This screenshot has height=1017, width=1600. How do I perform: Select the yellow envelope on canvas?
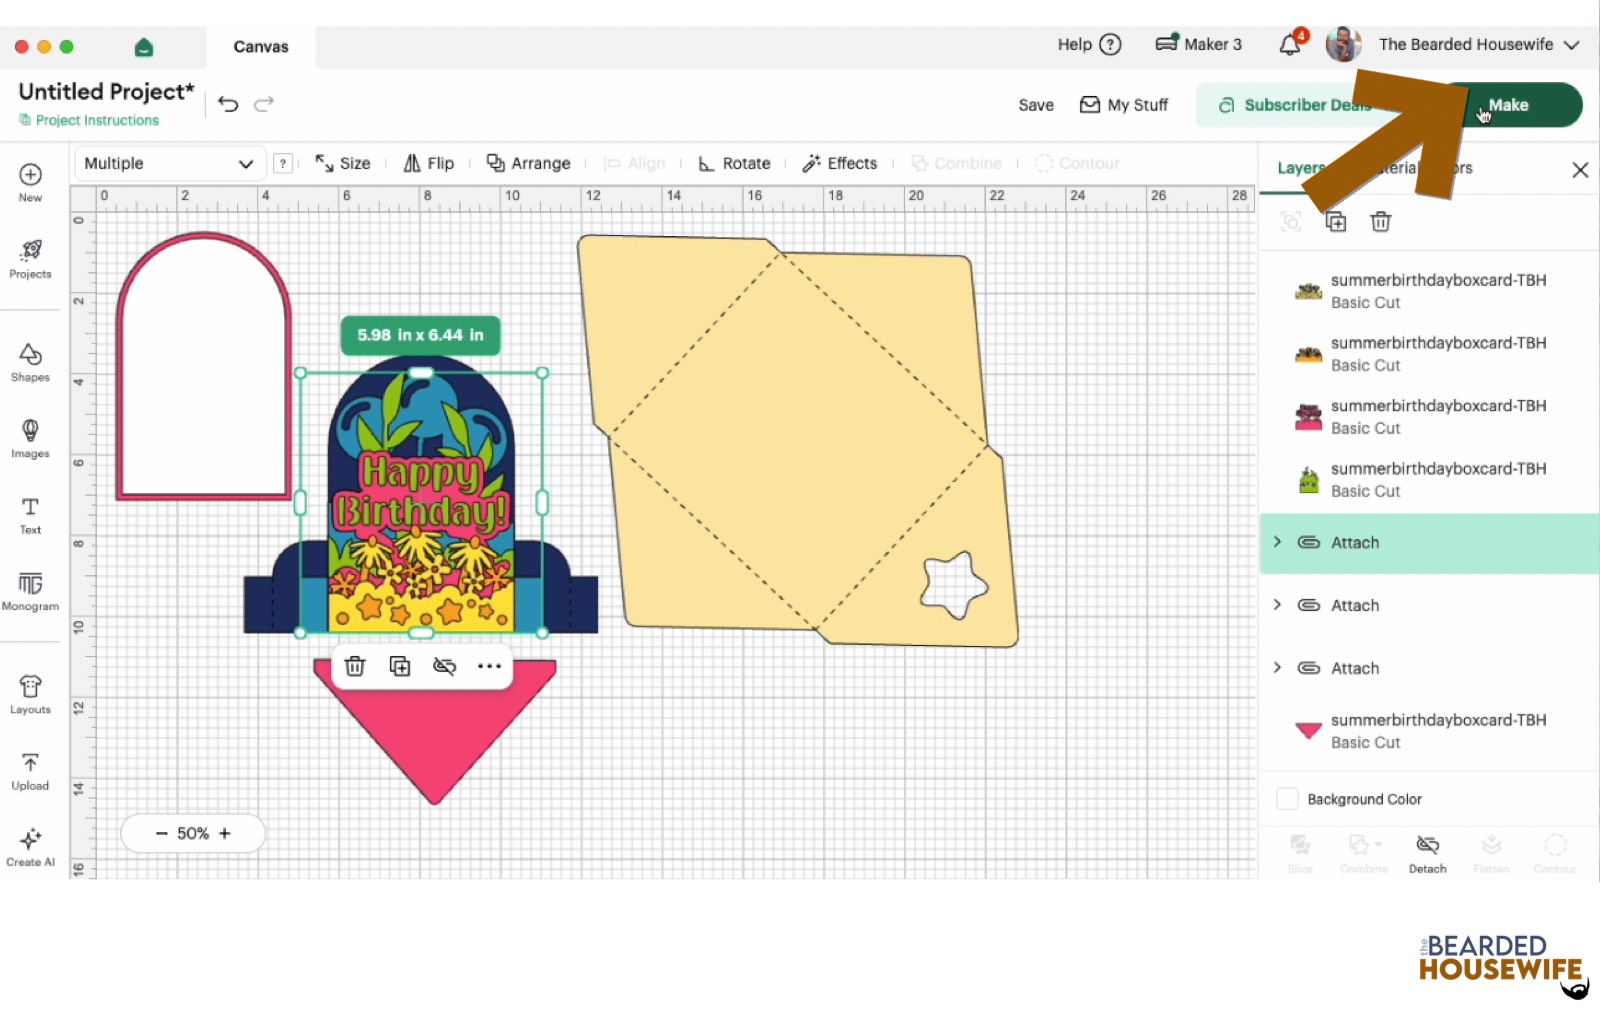click(x=798, y=442)
